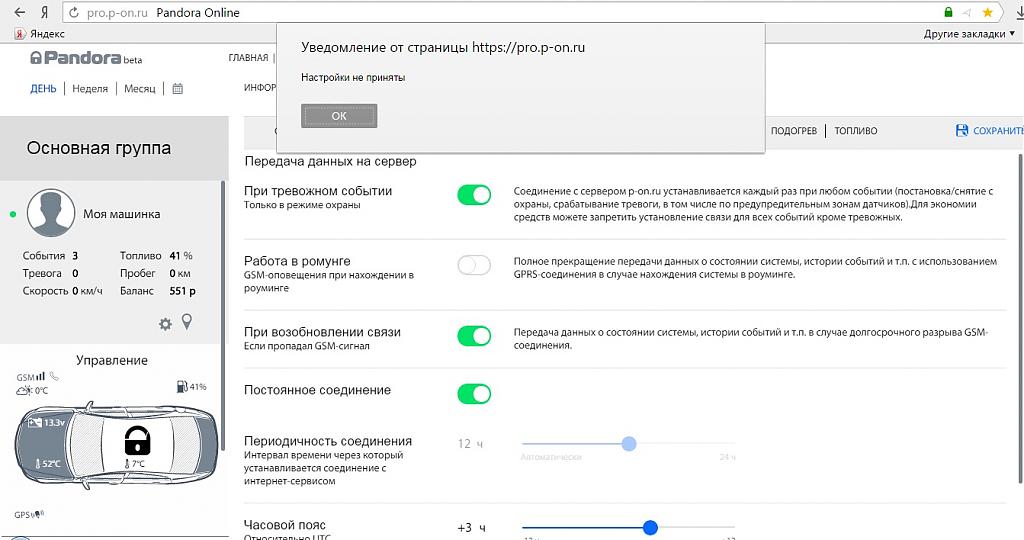The image size is (1024, 540).
Task: Open the ТОПЛИВО settings tab
Action: (x=855, y=131)
